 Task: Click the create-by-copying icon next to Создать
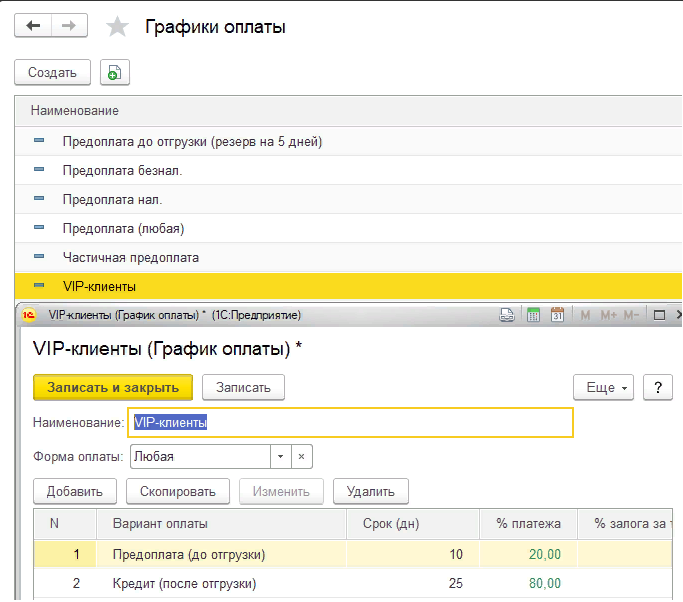pos(114,72)
